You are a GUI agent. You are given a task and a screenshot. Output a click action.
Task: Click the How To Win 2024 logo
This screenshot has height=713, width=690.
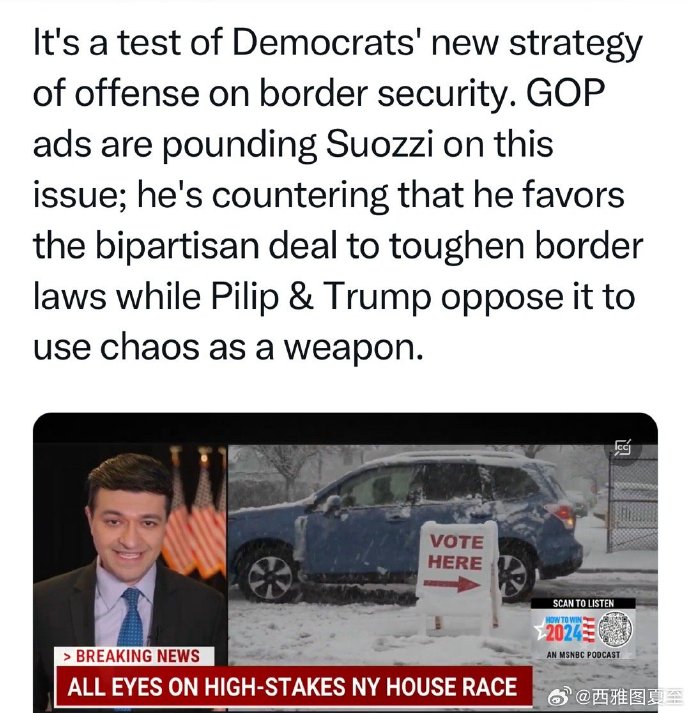pyautogui.click(x=564, y=630)
